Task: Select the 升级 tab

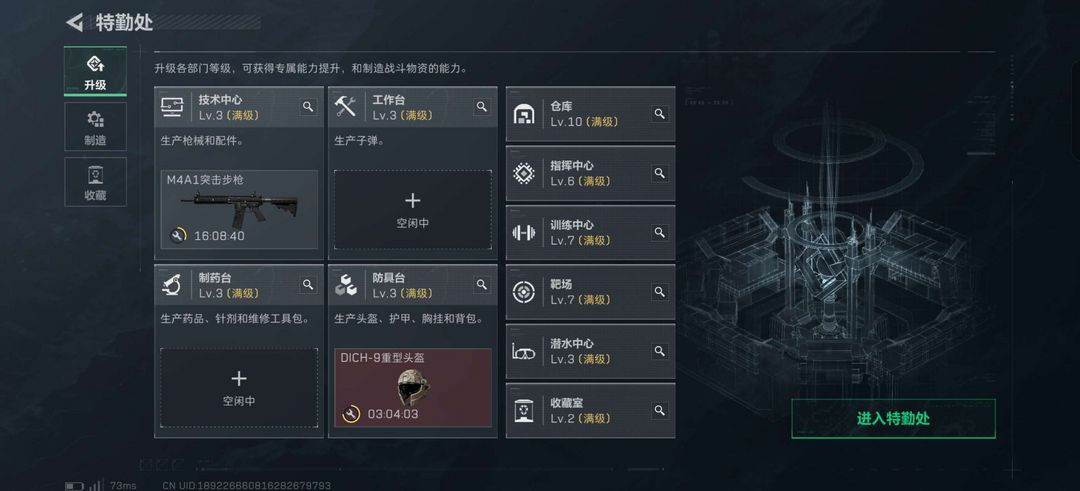Action: pyautogui.click(x=95, y=72)
